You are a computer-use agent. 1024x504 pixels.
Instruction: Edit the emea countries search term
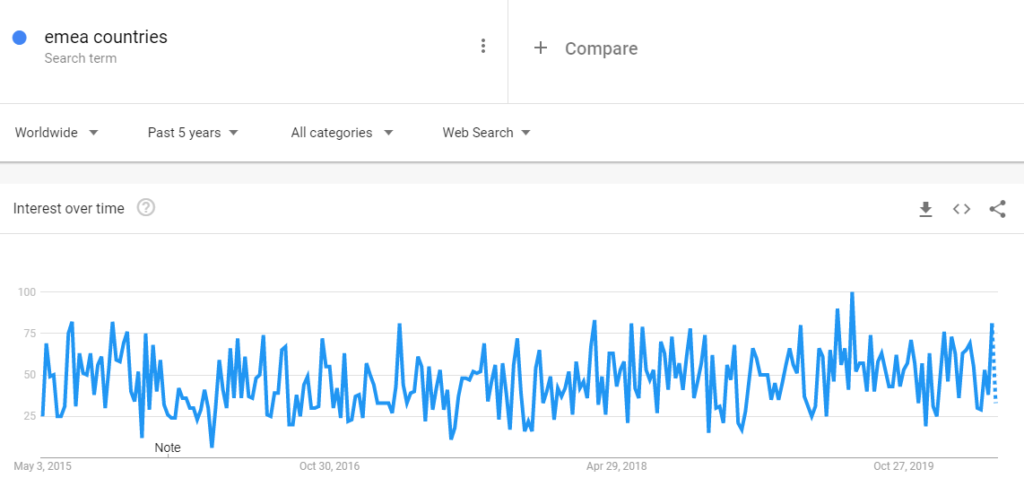click(106, 38)
